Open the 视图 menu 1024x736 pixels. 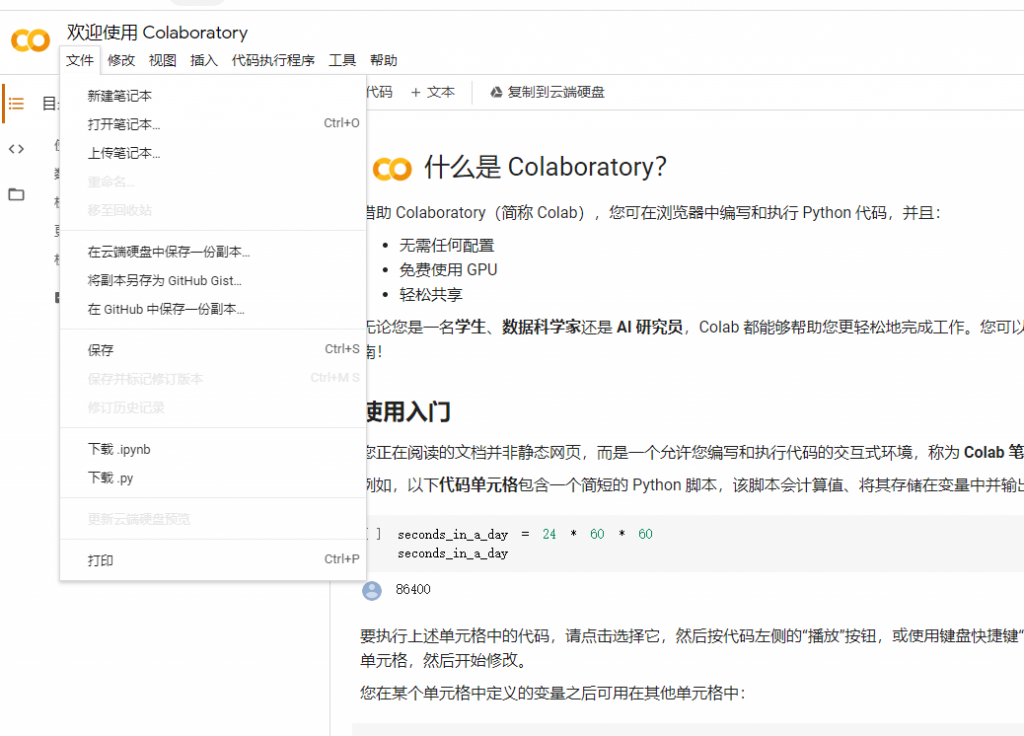point(163,60)
